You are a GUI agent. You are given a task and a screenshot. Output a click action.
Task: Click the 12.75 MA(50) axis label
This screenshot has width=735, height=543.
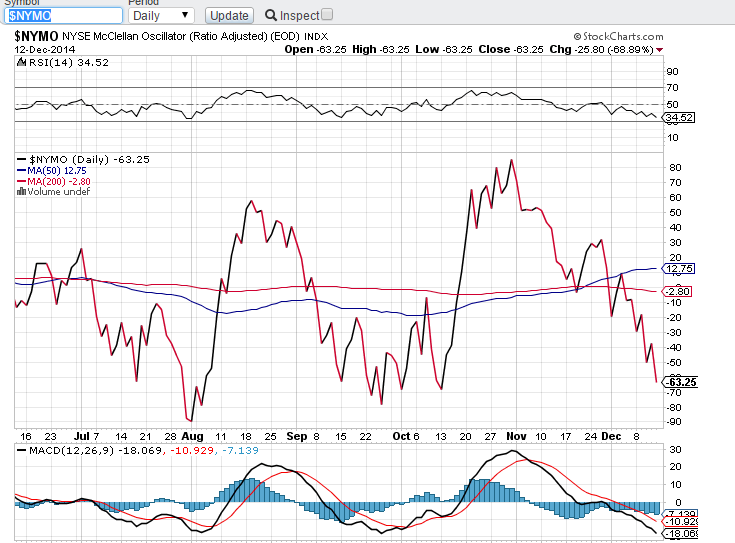679,269
